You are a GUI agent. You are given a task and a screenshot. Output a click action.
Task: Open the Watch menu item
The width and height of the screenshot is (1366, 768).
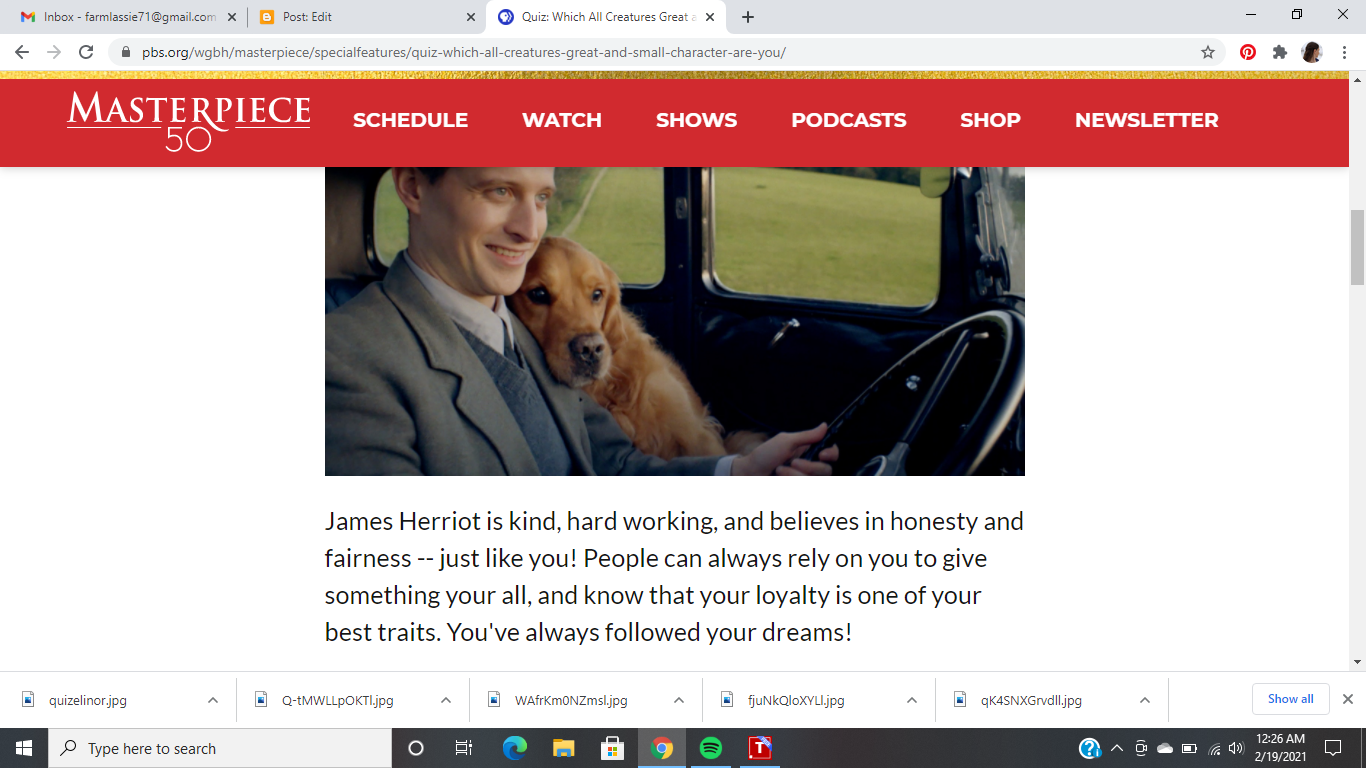[562, 120]
